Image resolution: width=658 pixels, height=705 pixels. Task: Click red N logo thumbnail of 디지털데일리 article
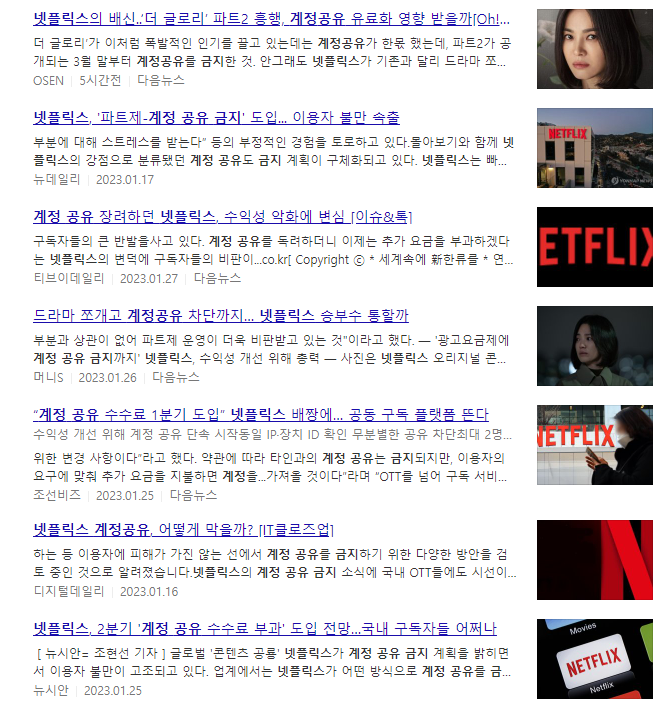(x=595, y=560)
